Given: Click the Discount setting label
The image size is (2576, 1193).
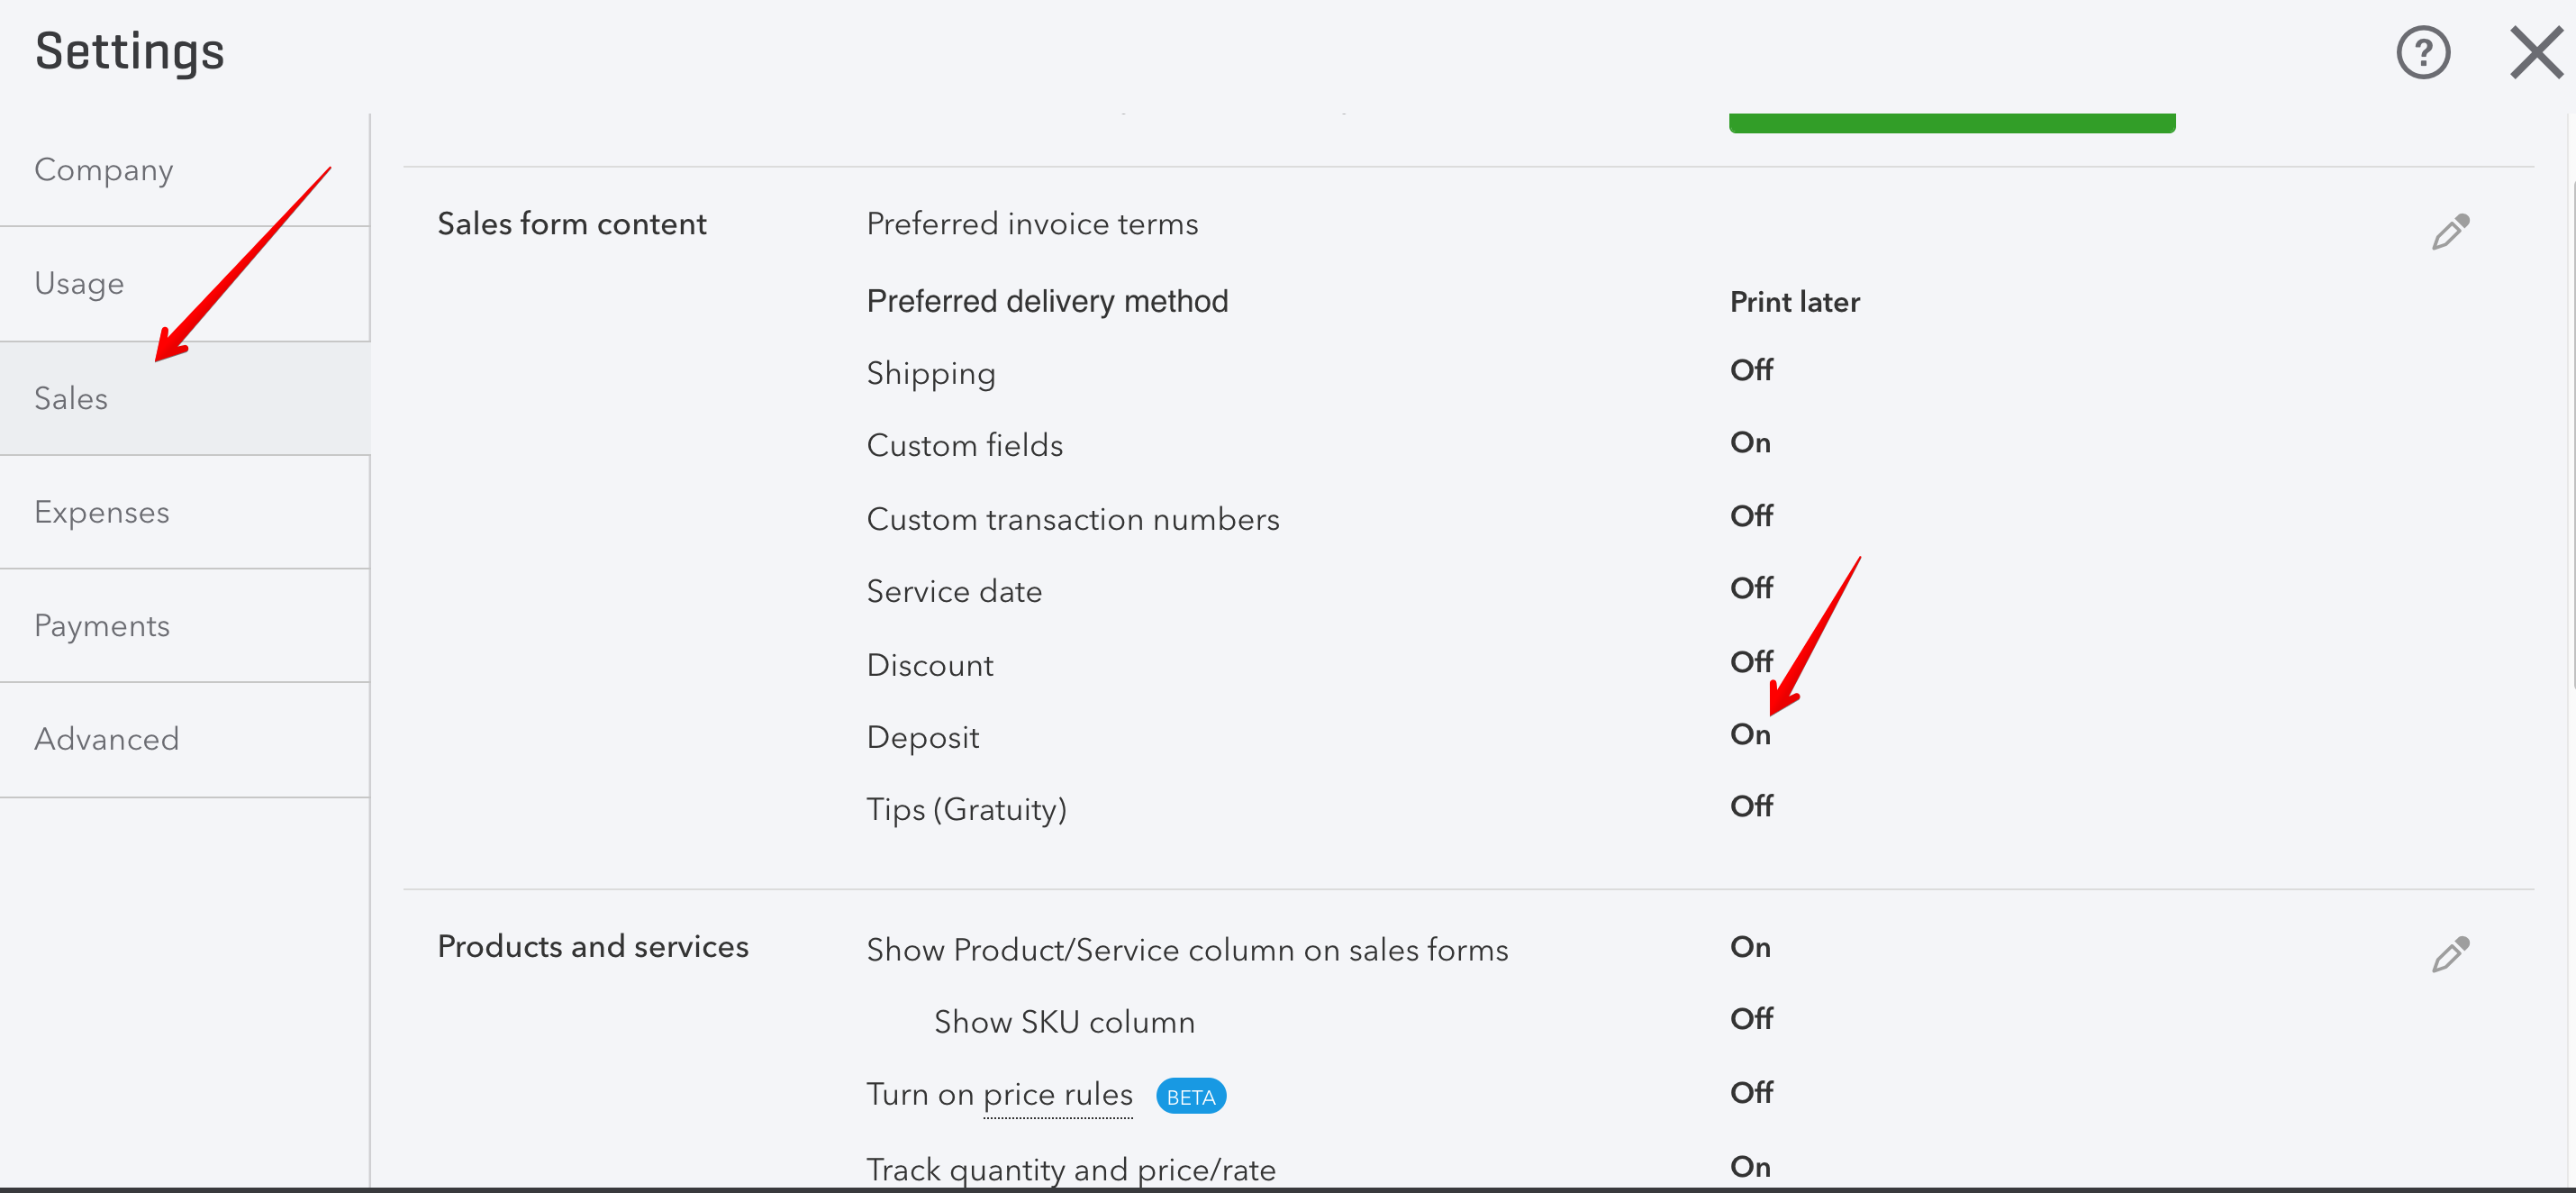Looking at the screenshot, I should pyautogui.click(x=930, y=665).
